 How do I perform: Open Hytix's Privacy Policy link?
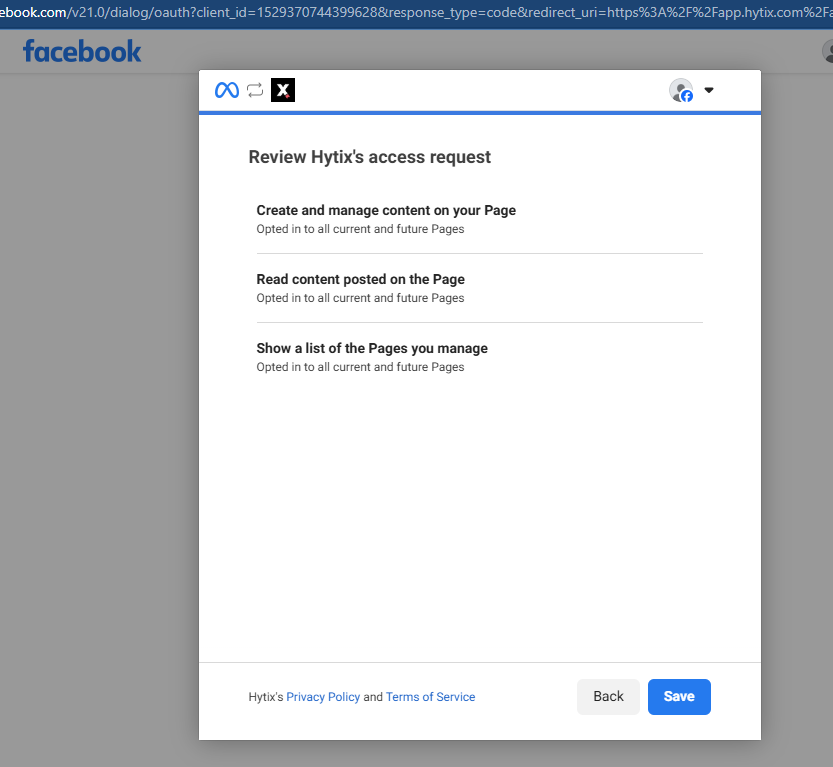323,697
